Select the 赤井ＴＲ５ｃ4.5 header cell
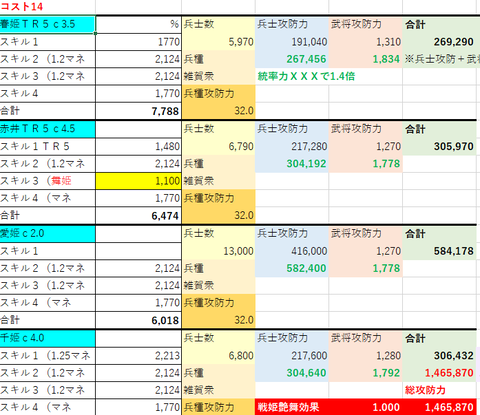 [48, 129]
